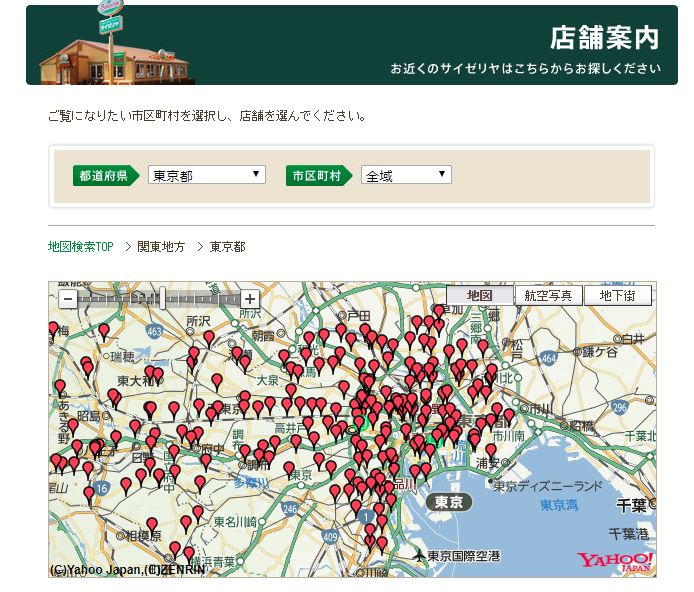
Task: Open the 東京都 prefecture dropdown
Action: (207, 175)
